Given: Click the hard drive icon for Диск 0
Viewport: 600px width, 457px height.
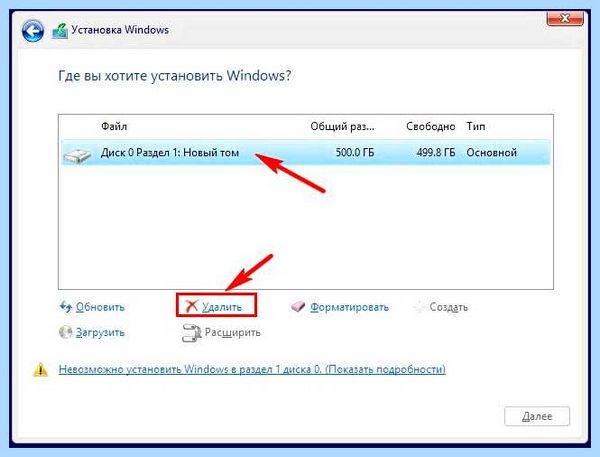Looking at the screenshot, I should click(77, 155).
